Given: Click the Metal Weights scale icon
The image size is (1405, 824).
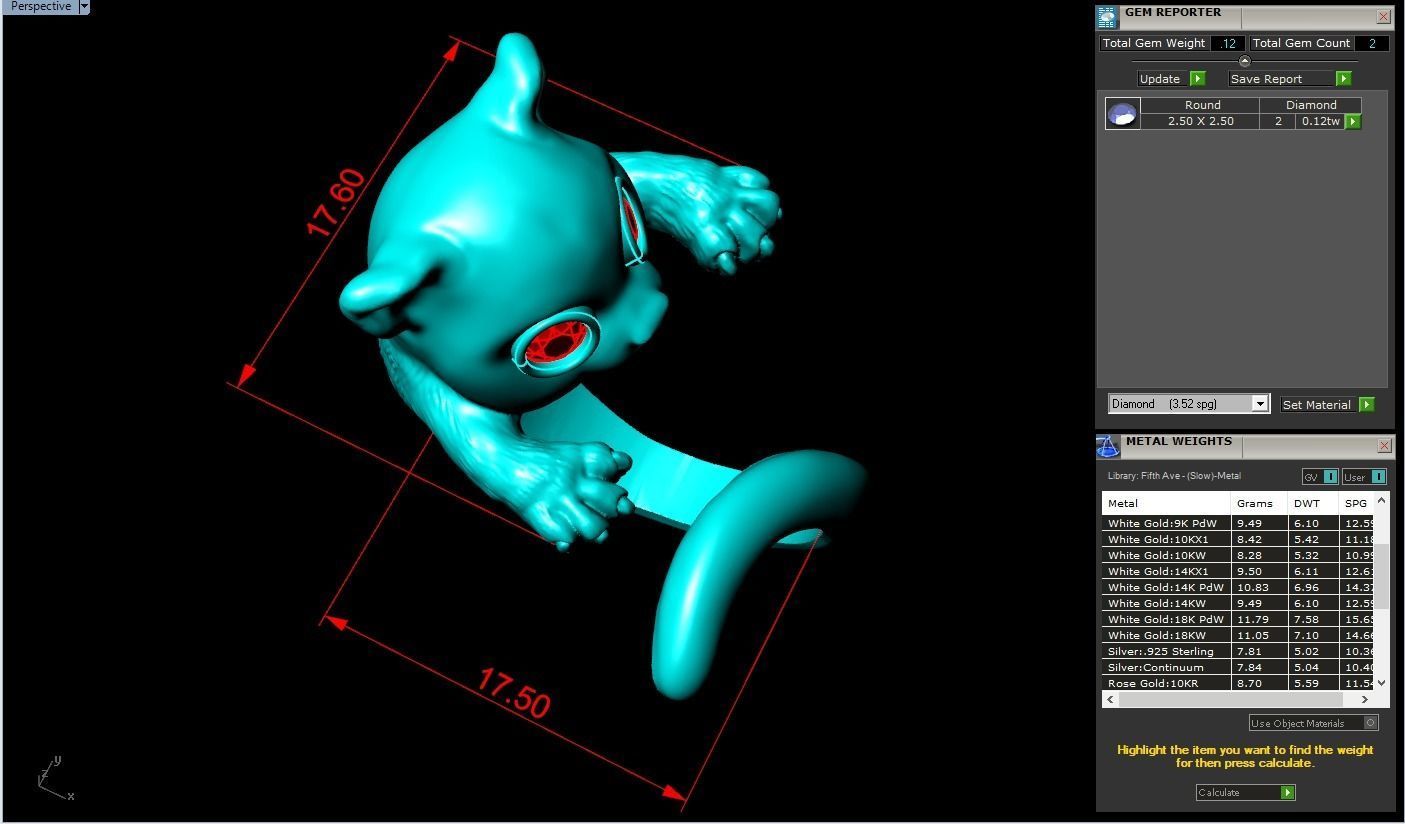Looking at the screenshot, I should click(x=1107, y=446).
